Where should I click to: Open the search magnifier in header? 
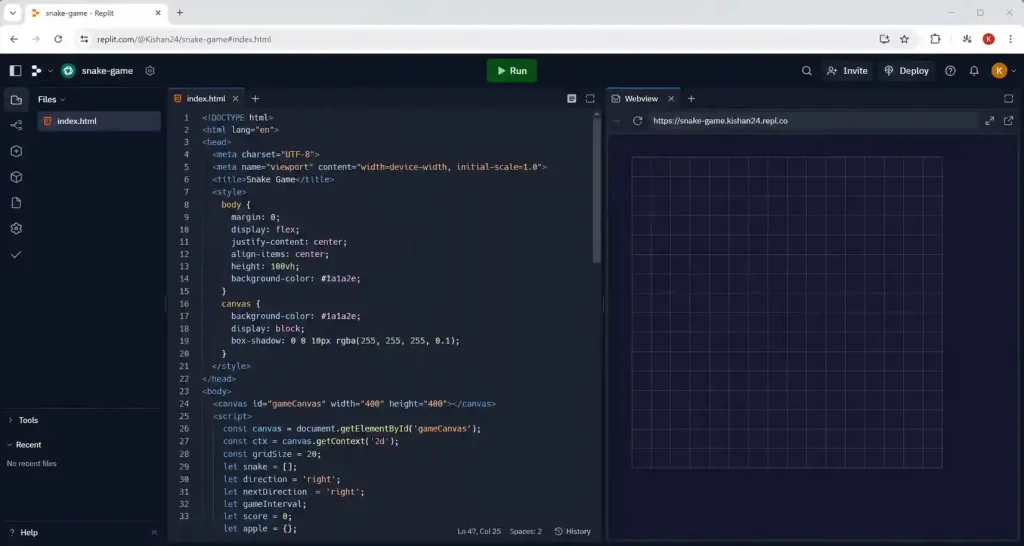pyautogui.click(x=807, y=71)
